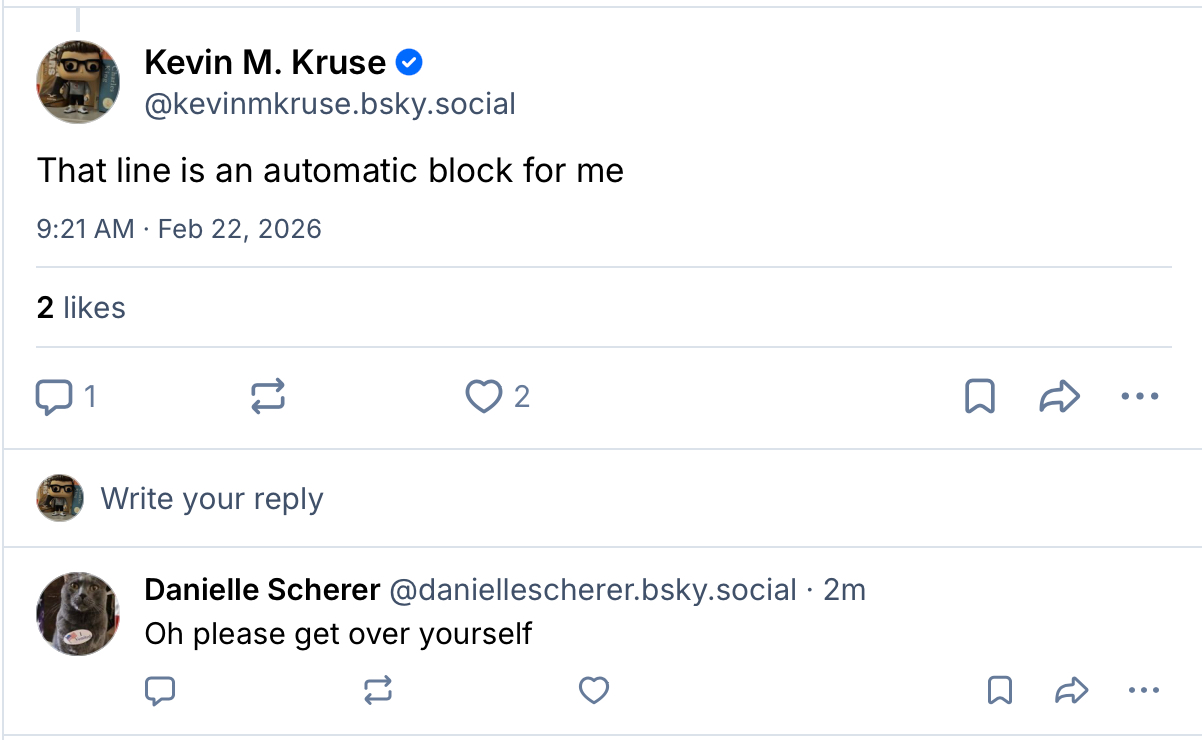The width and height of the screenshot is (1202, 740).
Task: Share Danielle Scherer's reply
Action: [1071, 690]
